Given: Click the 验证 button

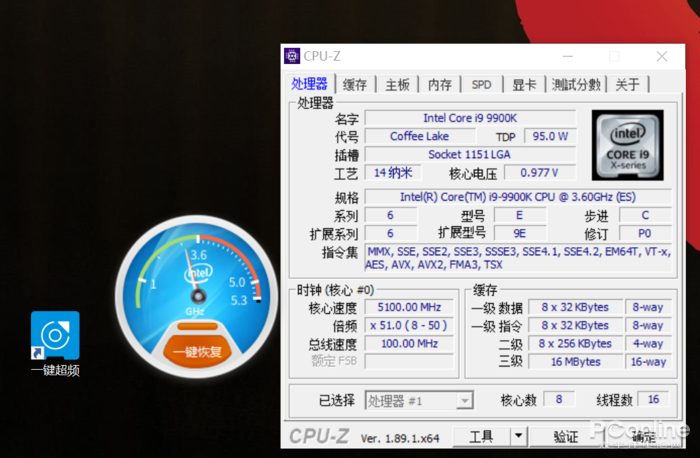Looking at the screenshot, I should click(566, 436).
